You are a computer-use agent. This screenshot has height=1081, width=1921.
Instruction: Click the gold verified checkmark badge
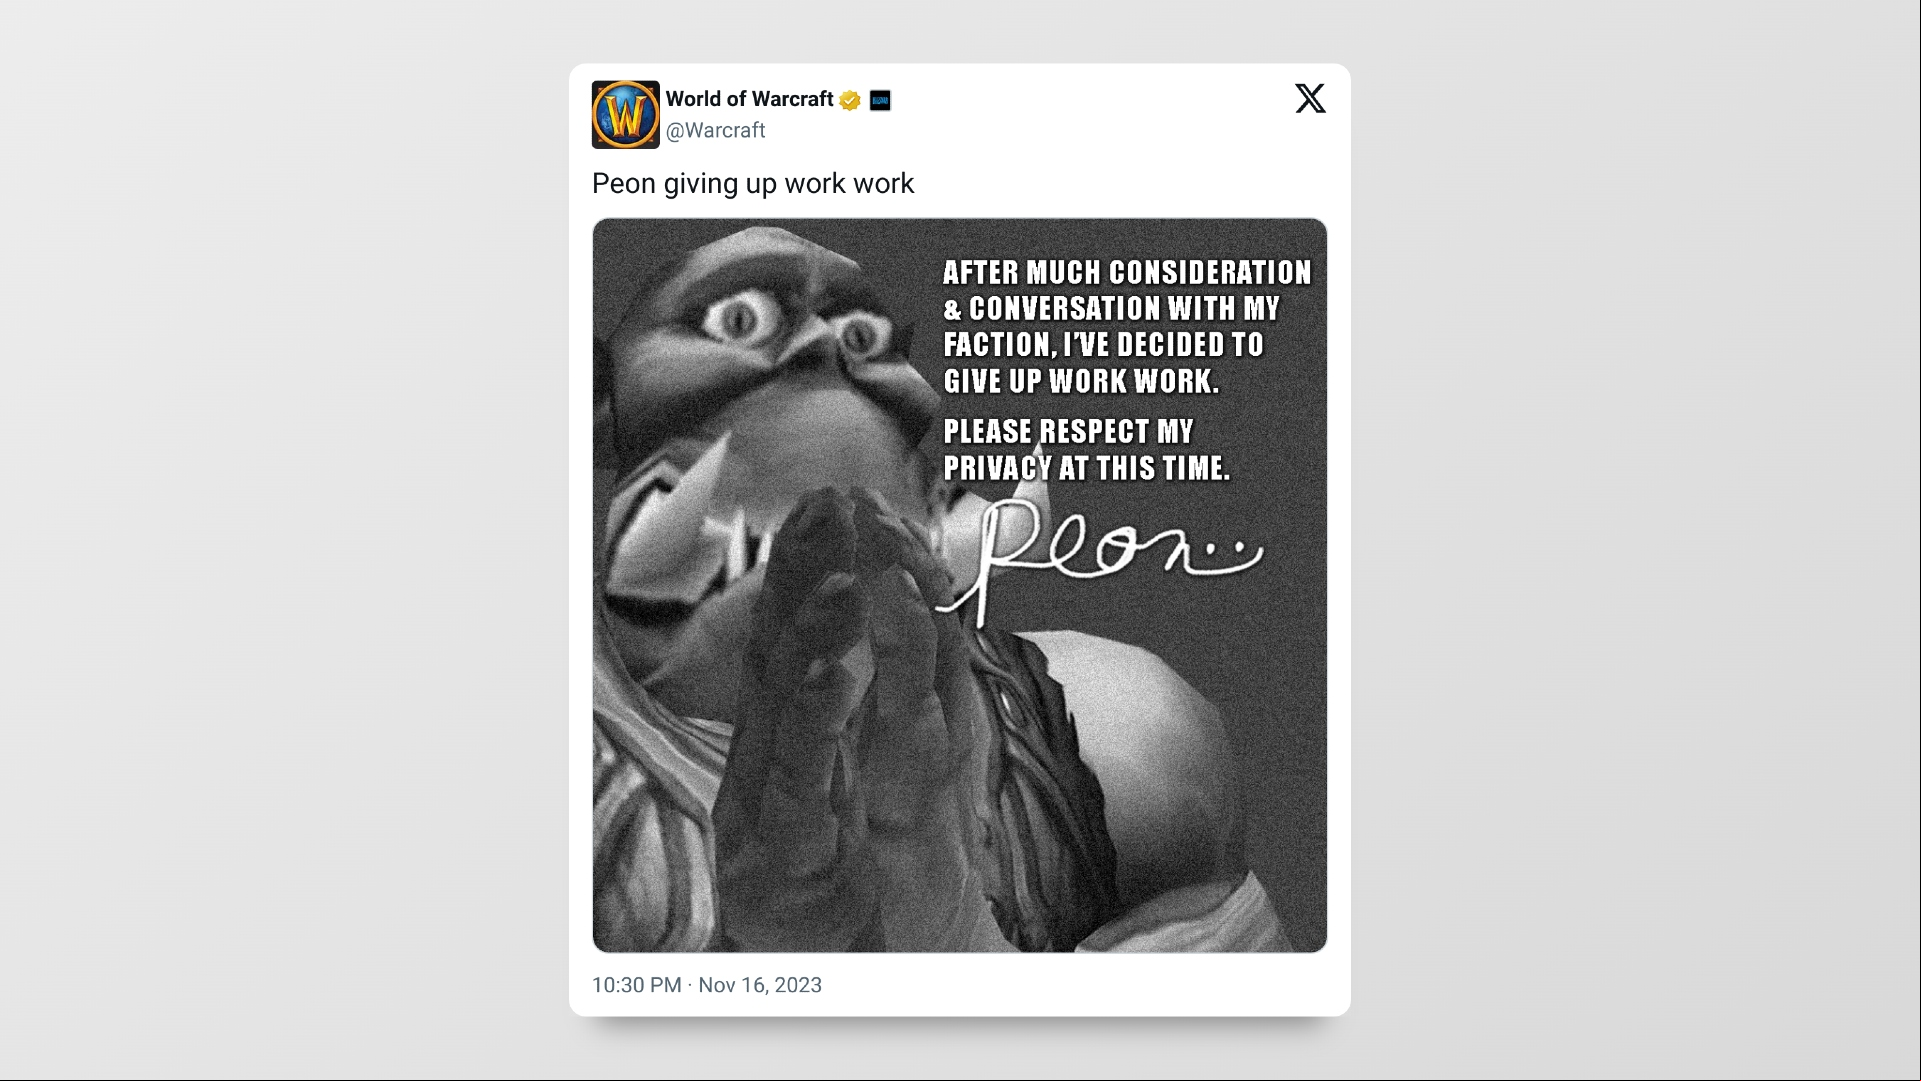click(x=850, y=100)
